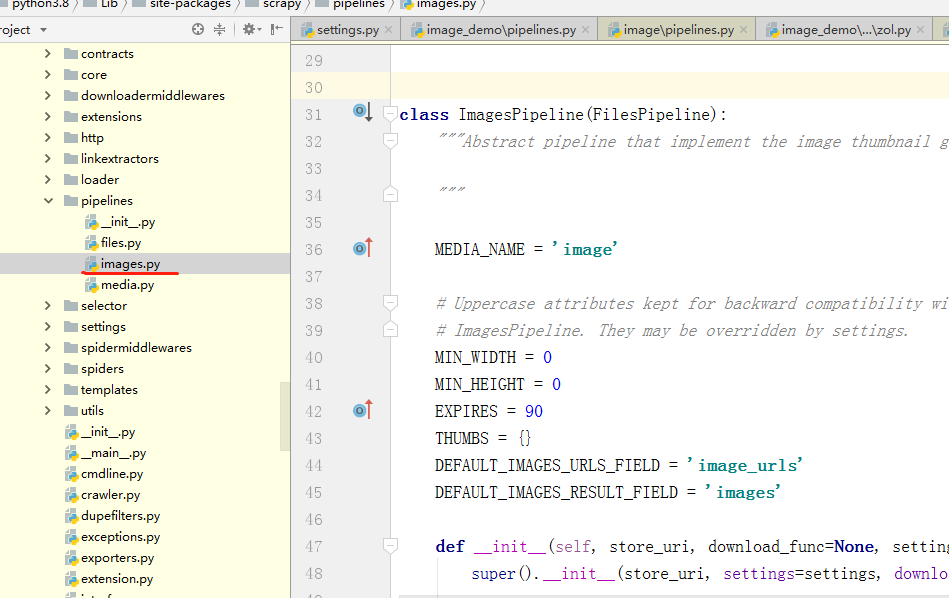
Task: Close the image_demo\pipelines.py tab
Action: (x=585, y=30)
